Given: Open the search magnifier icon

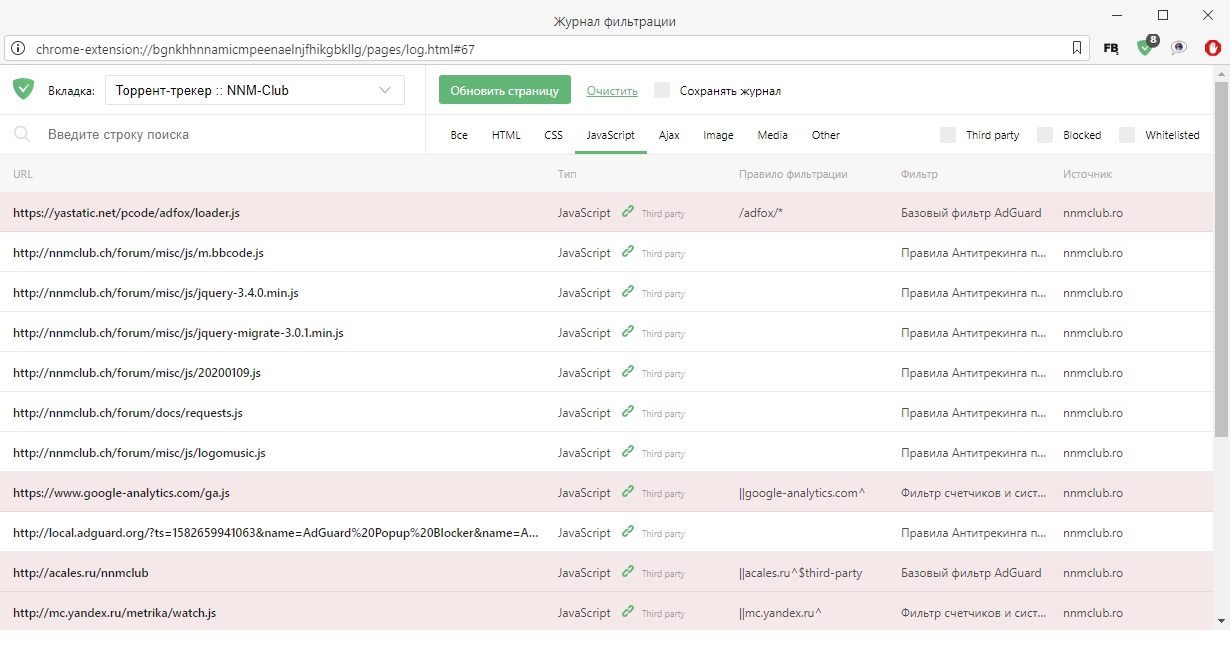Looking at the screenshot, I should click(22, 134).
